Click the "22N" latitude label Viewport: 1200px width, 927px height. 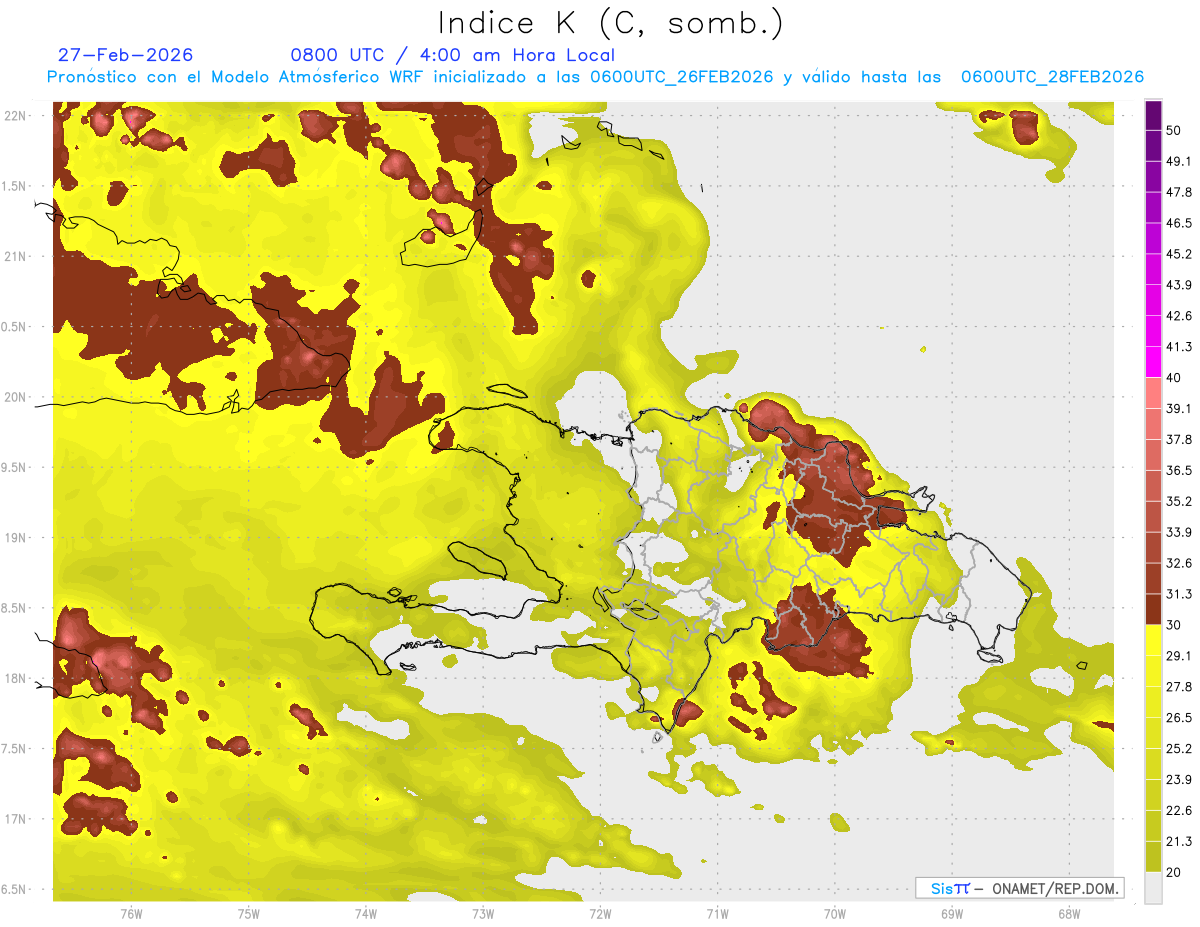16,116
